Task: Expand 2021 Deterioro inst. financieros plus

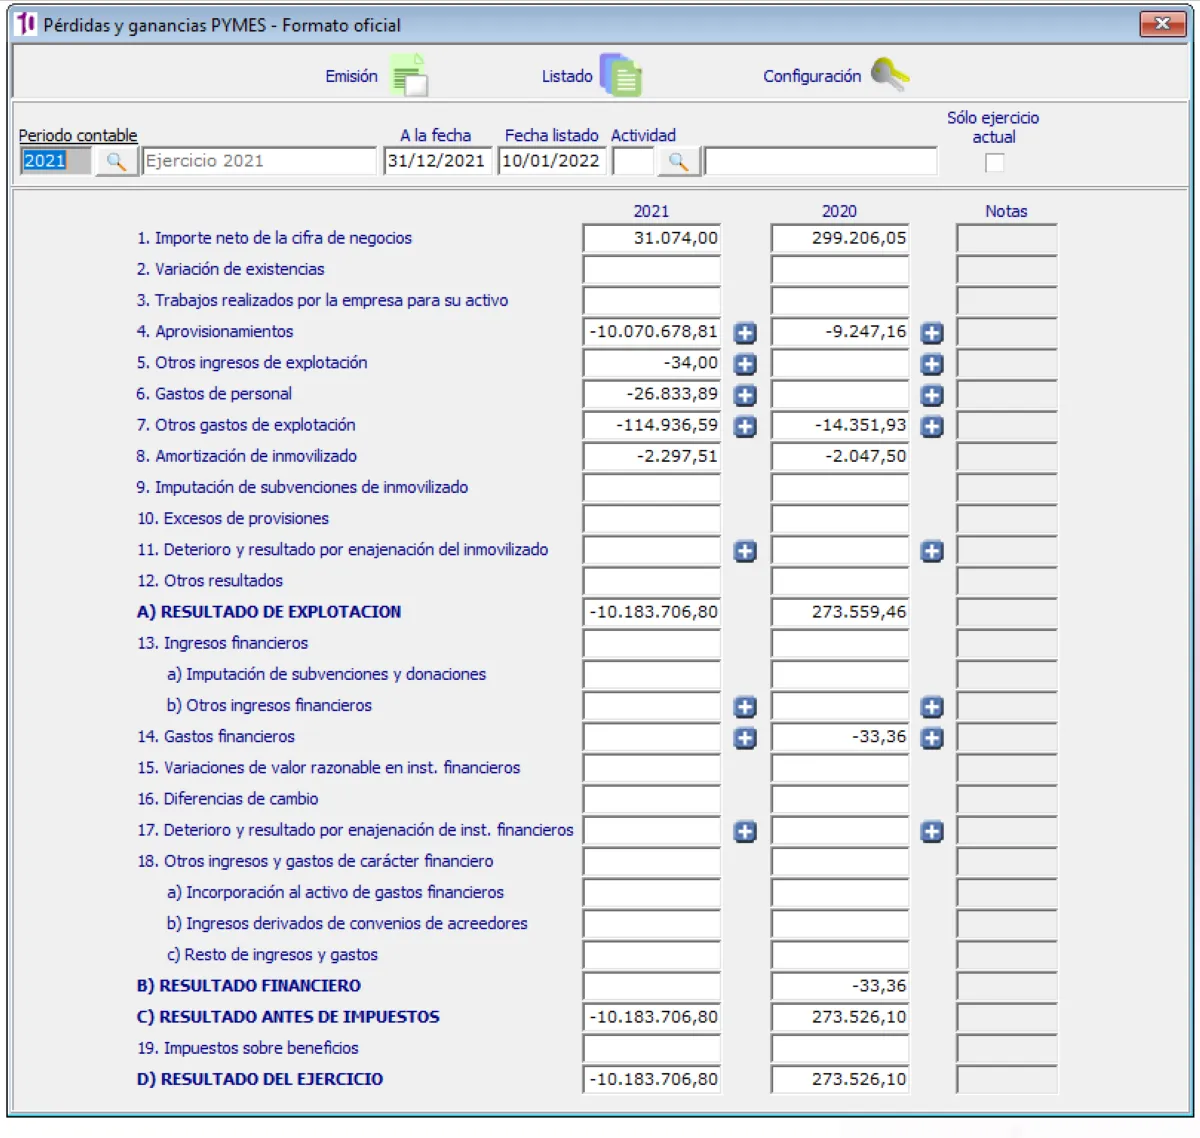Action: pos(745,831)
